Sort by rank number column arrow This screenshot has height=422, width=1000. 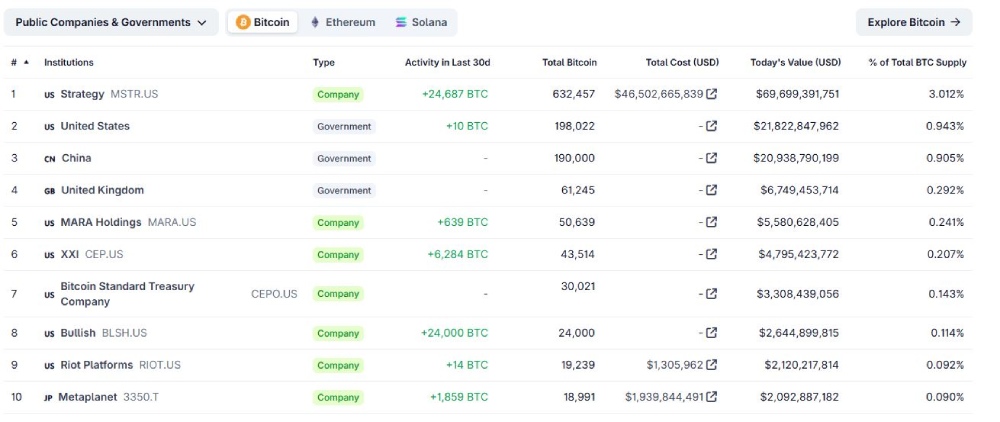tap(26, 62)
